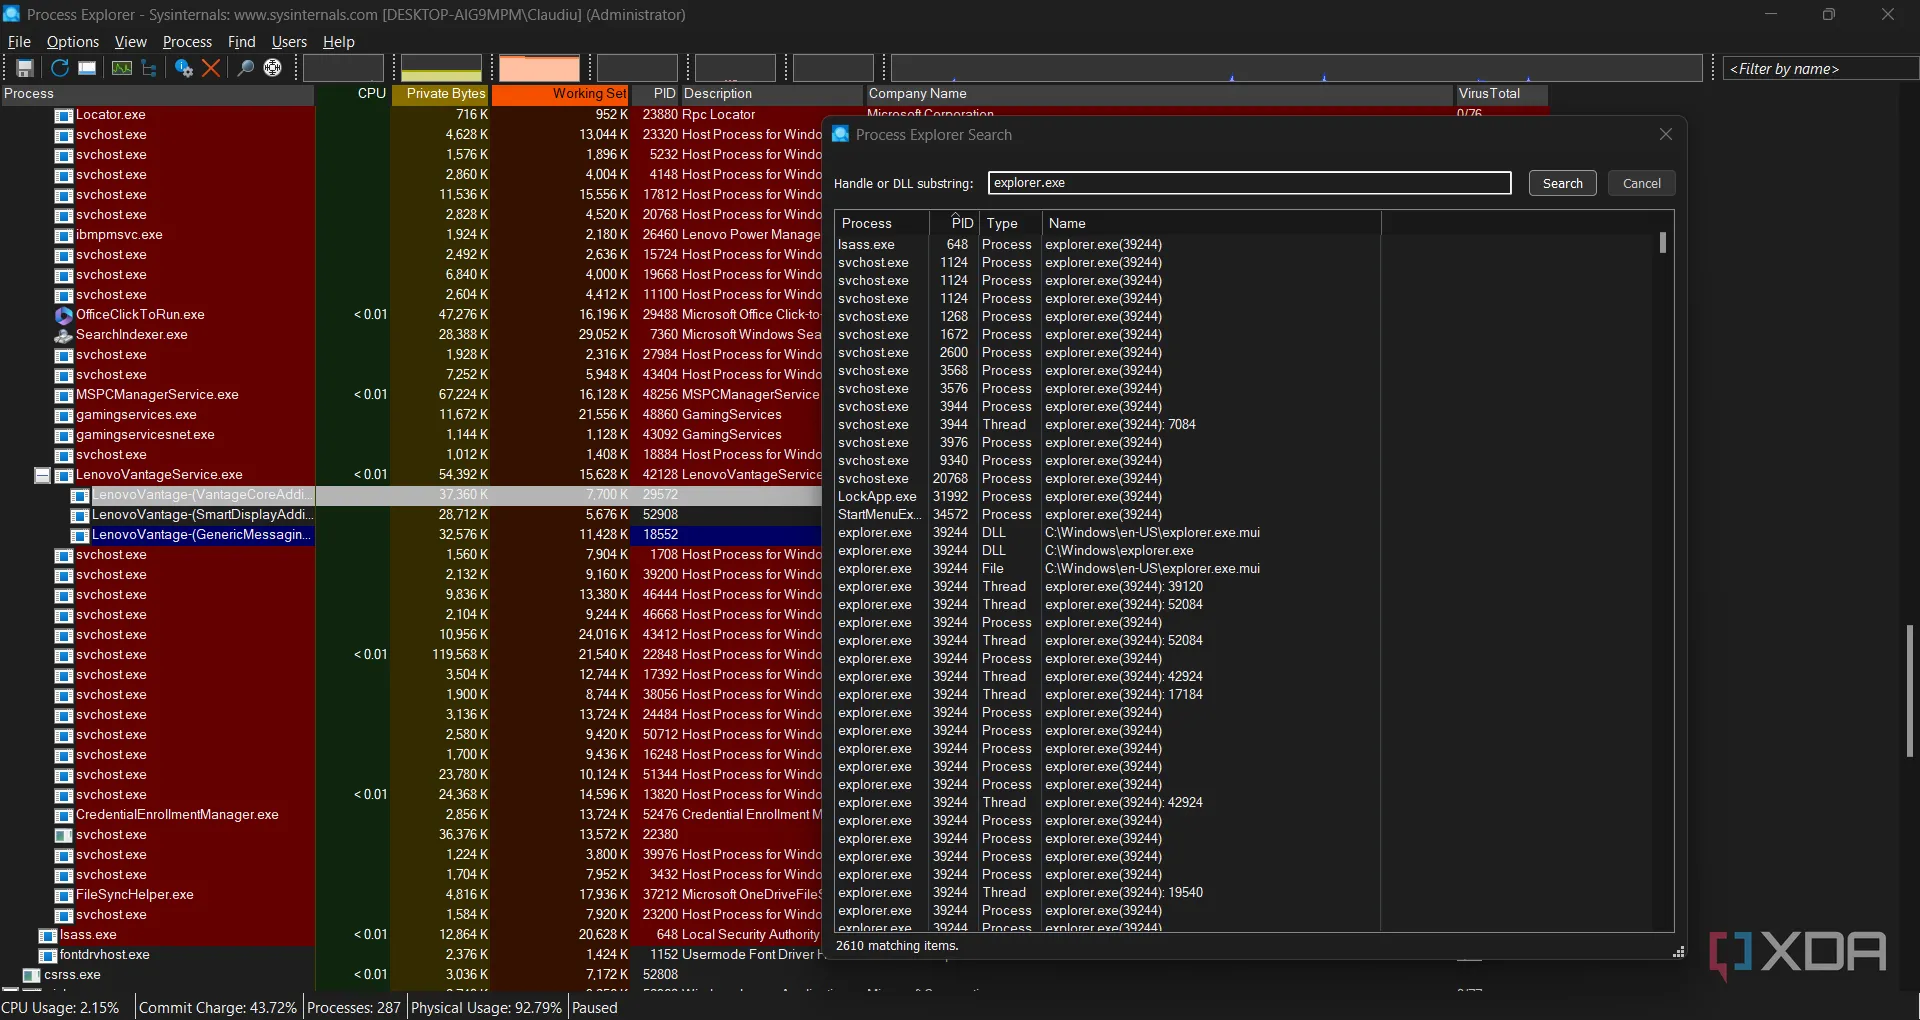Click the Locator.exe process icon
The height and width of the screenshot is (1020, 1920).
(64, 115)
